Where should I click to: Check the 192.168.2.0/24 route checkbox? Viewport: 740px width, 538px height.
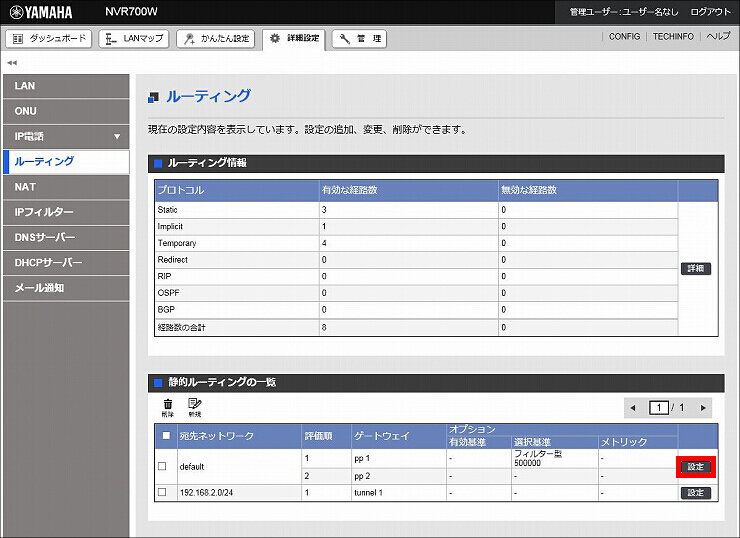click(162, 492)
